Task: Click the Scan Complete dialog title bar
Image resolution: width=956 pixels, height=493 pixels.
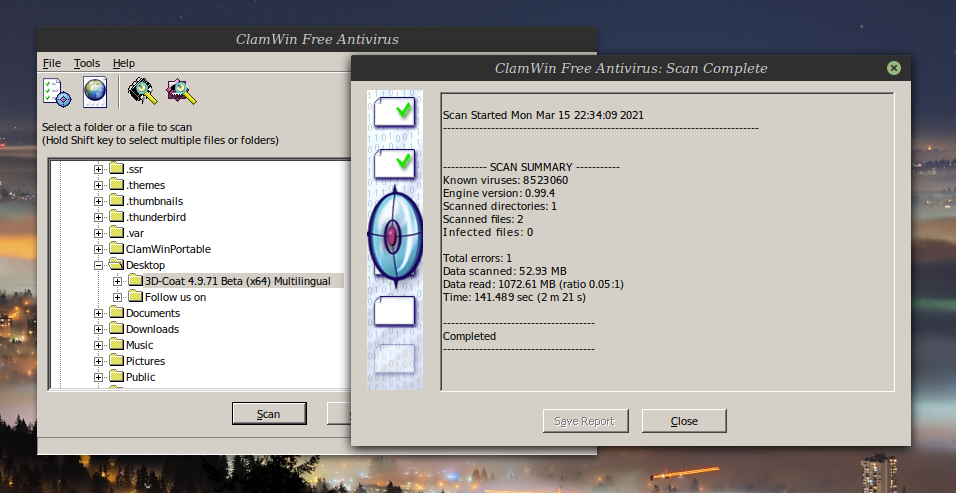Action: (x=631, y=68)
